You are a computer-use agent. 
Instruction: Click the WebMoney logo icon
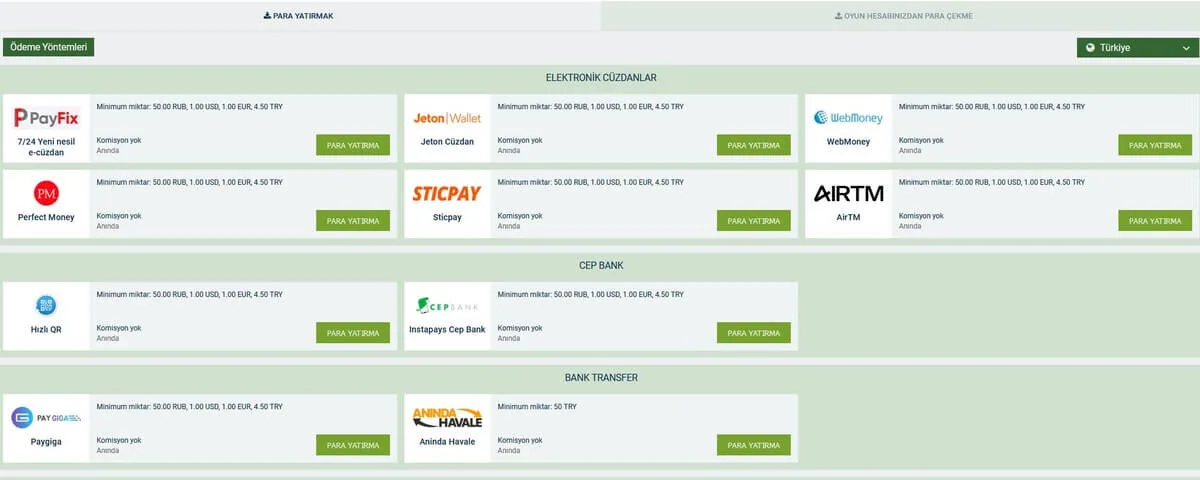click(x=848, y=118)
